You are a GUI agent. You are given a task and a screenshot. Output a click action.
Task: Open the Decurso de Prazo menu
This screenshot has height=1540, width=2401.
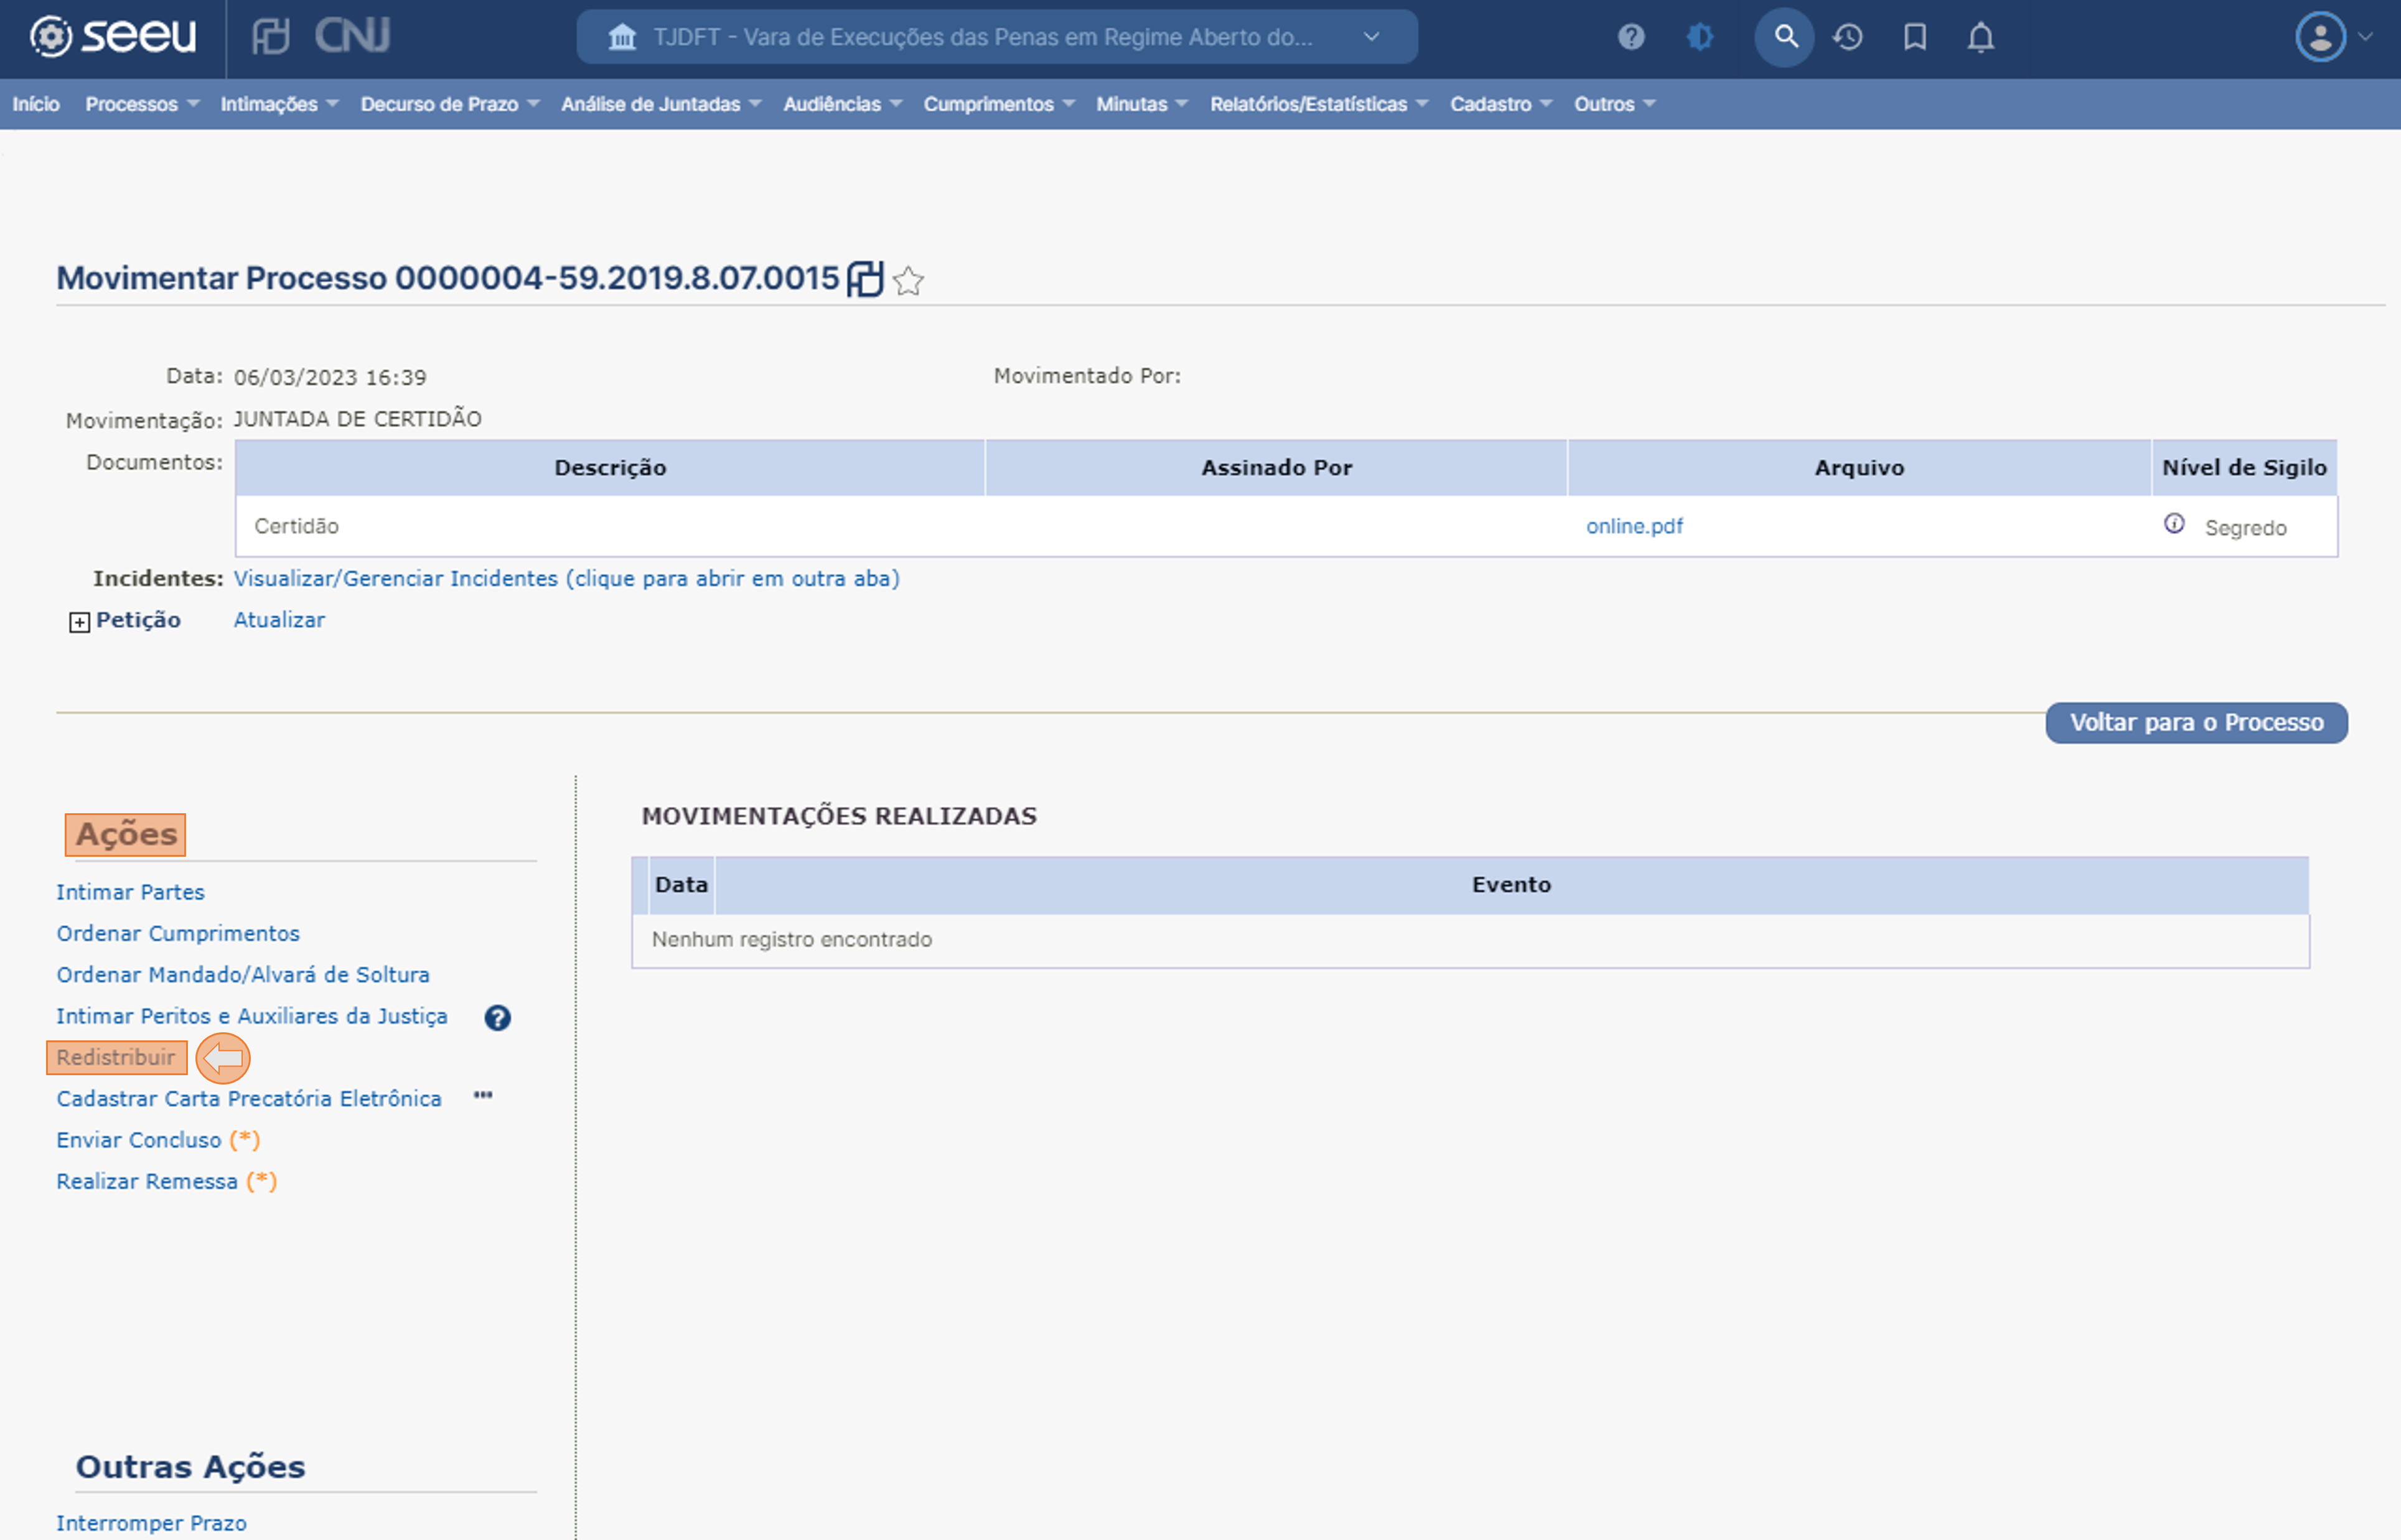point(450,104)
